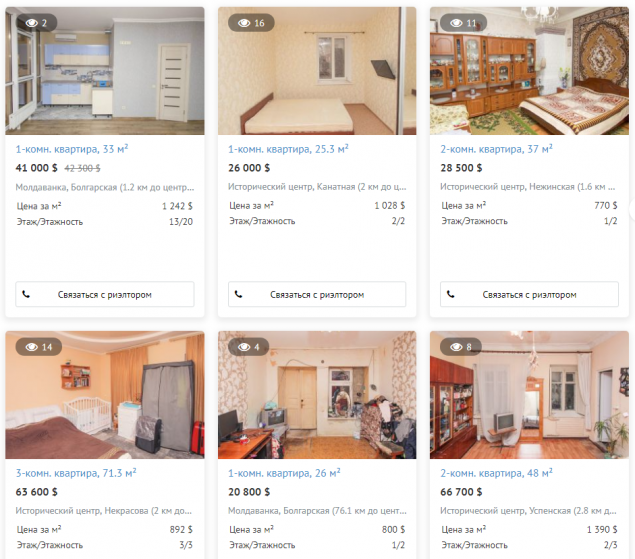View the photo with the white baby crib
Screen dimensions: 635x559
(105, 395)
